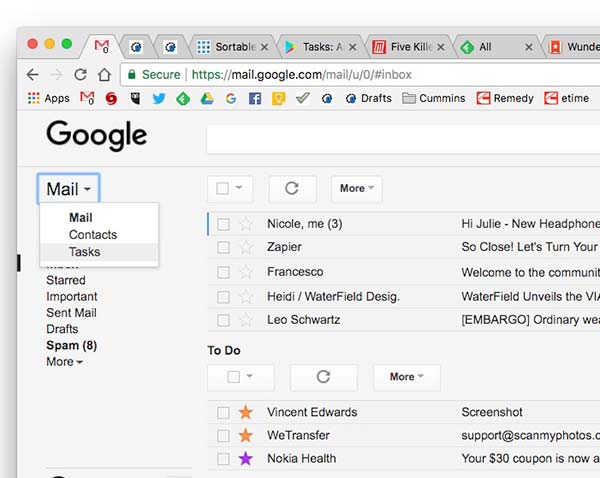Refresh the inbox using top refresh icon

tap(292, 188)
